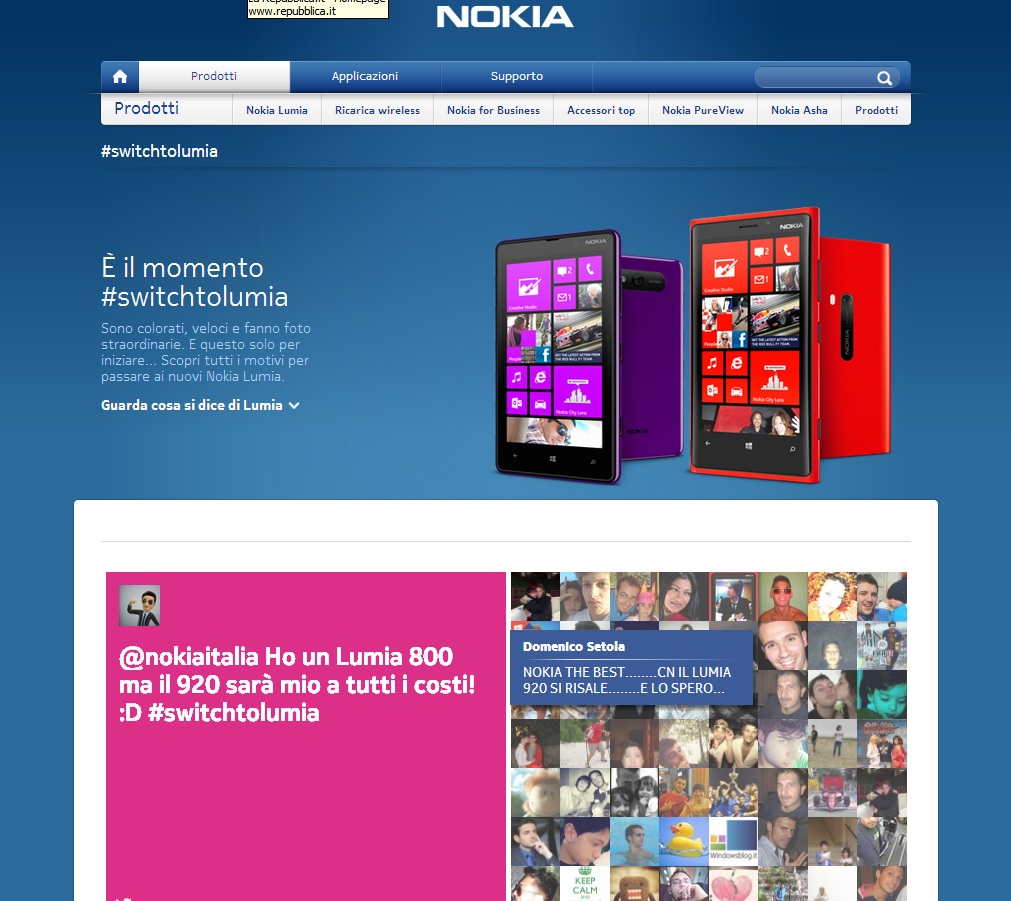Click the red Lumia 920 phone image
The height and width of the screenshot is (901, 1011).
click(x=790, y=345)
